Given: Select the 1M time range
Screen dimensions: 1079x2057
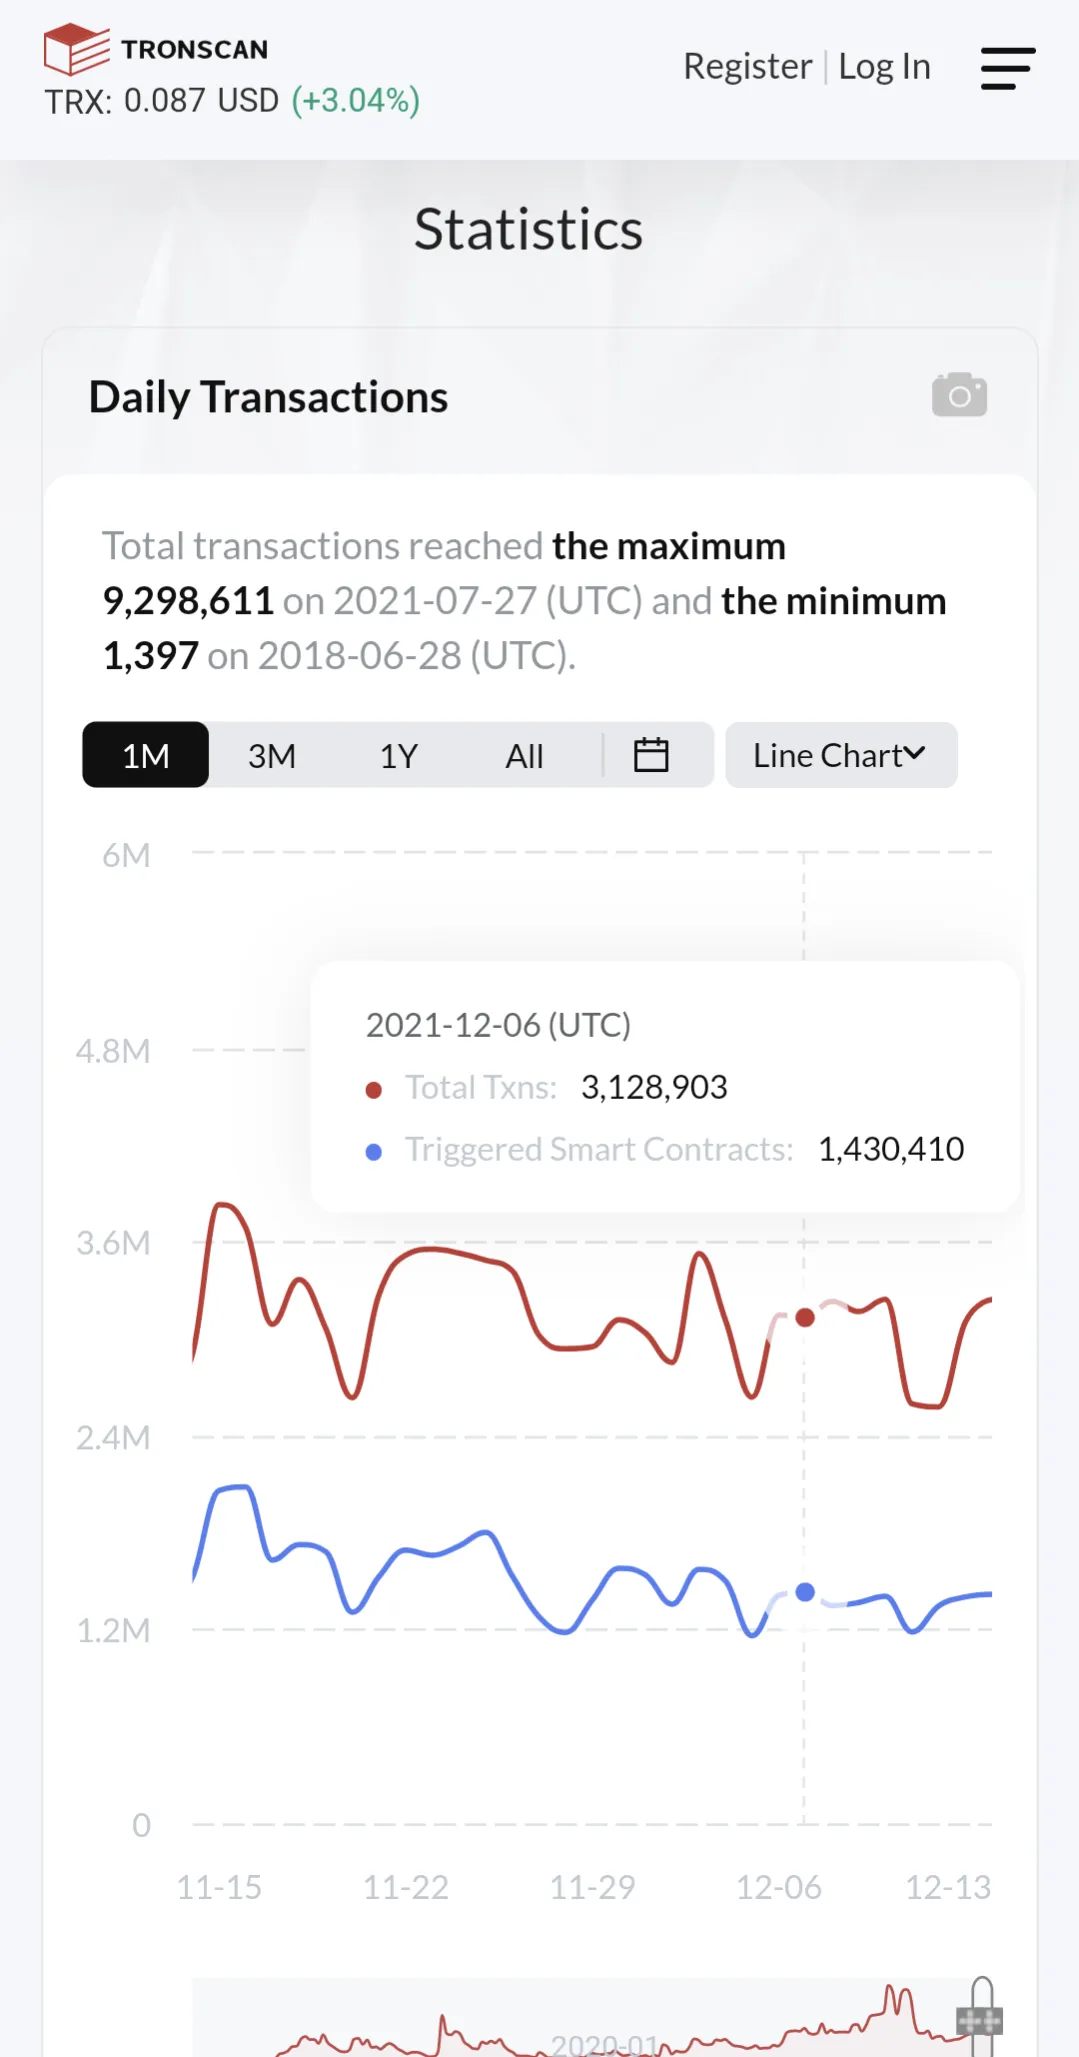Looking at the screenshot, I should [x=144, y=755].
